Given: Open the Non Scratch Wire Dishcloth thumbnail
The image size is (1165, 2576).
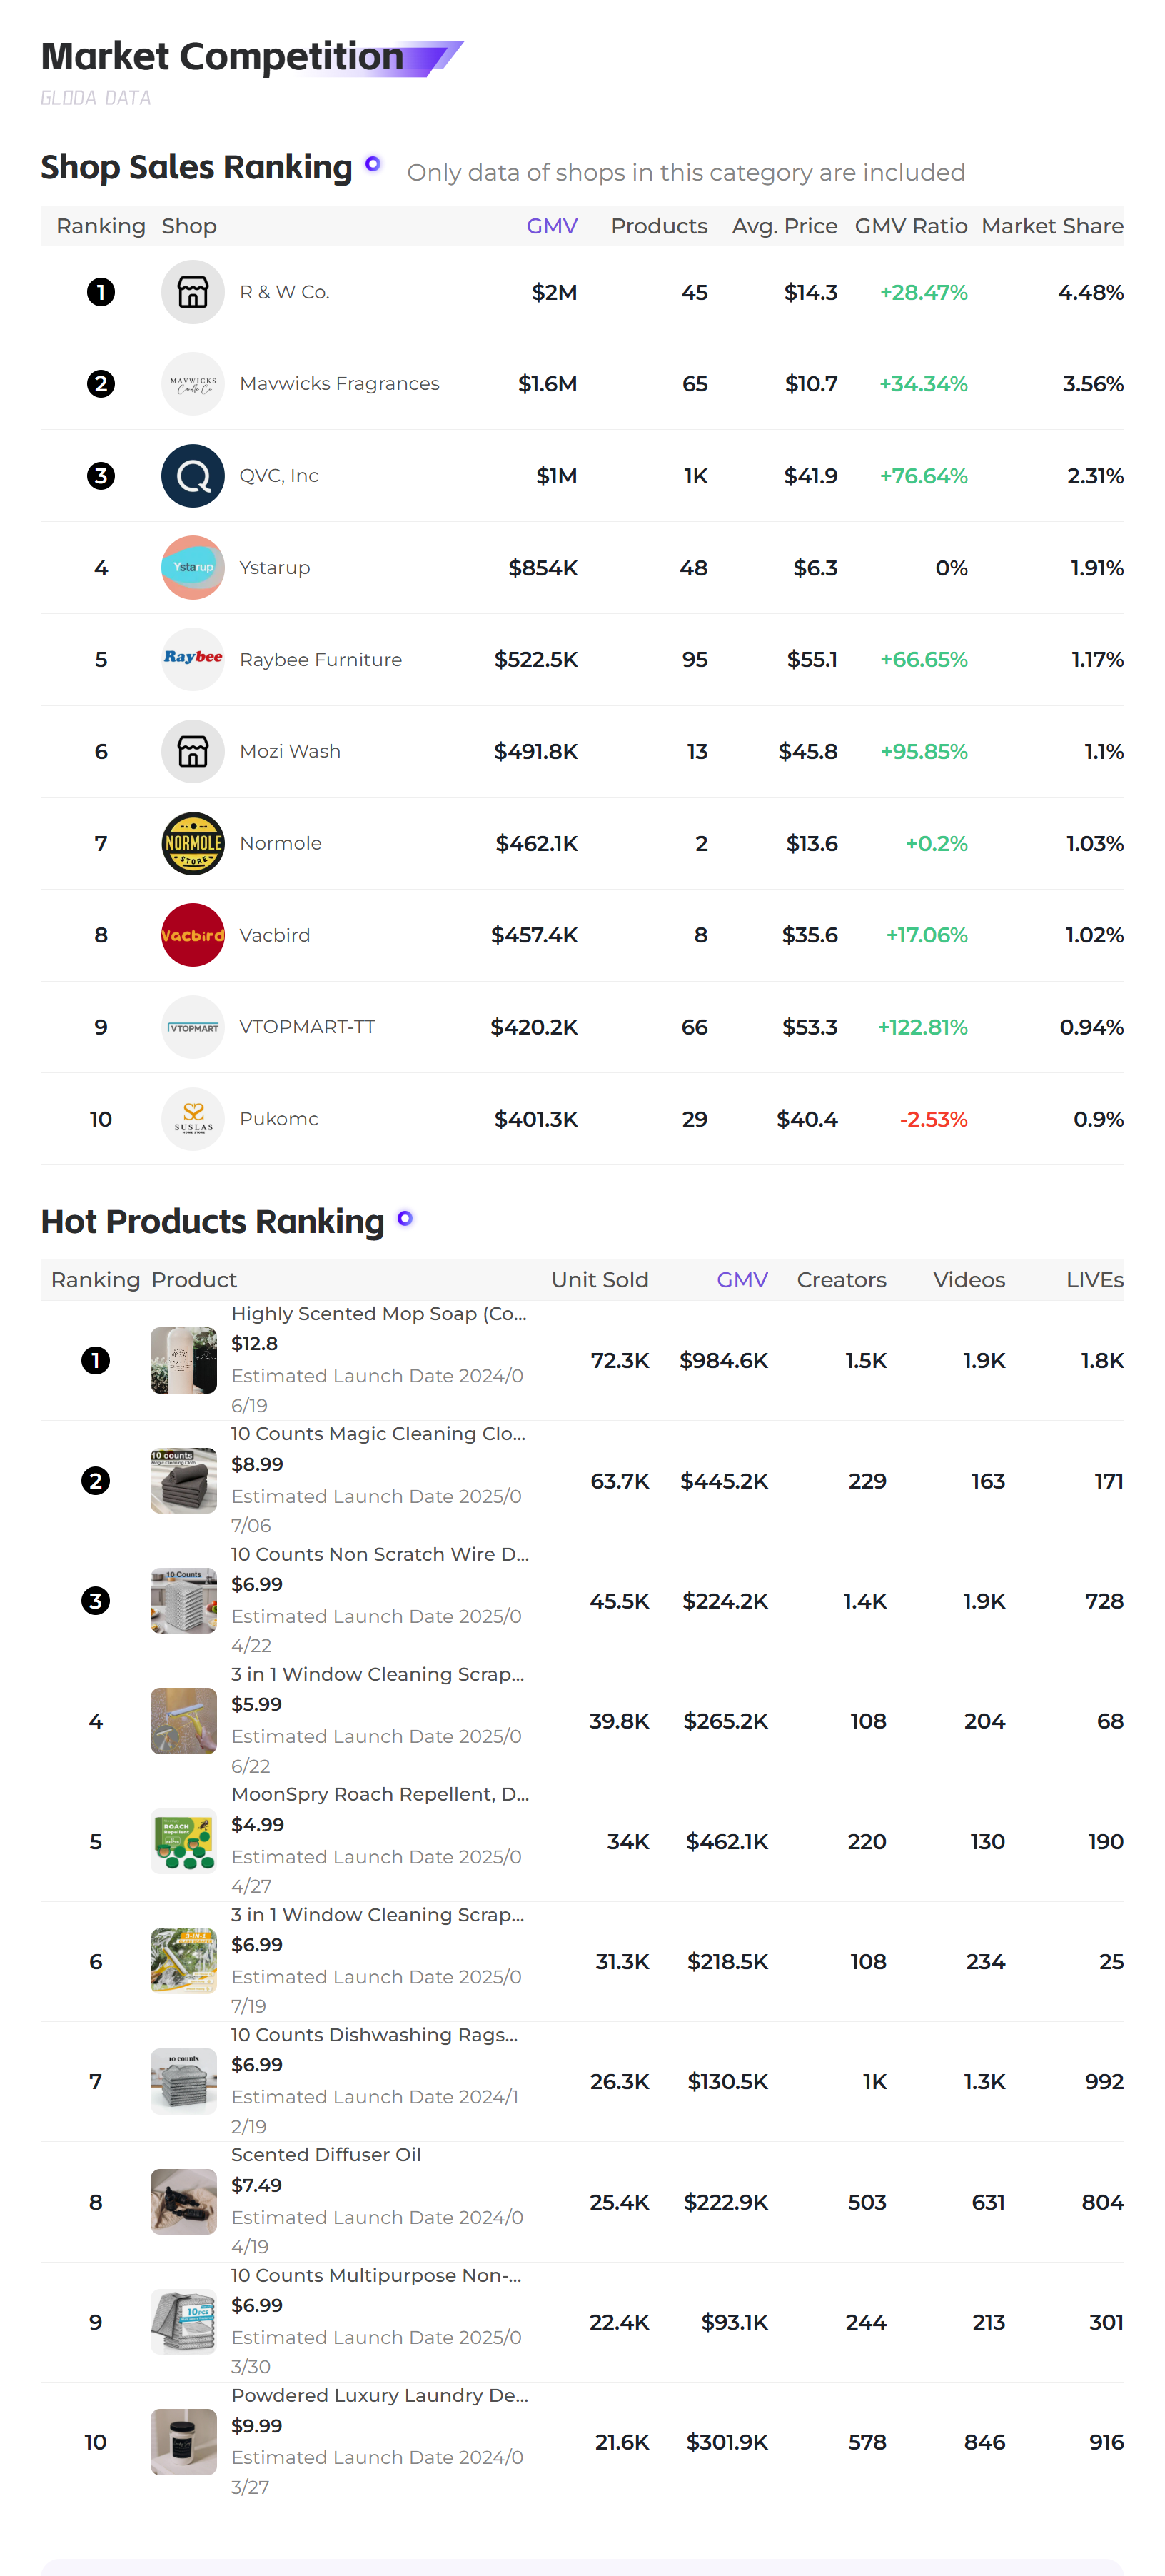Looking at the screenshot, I should pyautogui.click(x=184, y=1601).
